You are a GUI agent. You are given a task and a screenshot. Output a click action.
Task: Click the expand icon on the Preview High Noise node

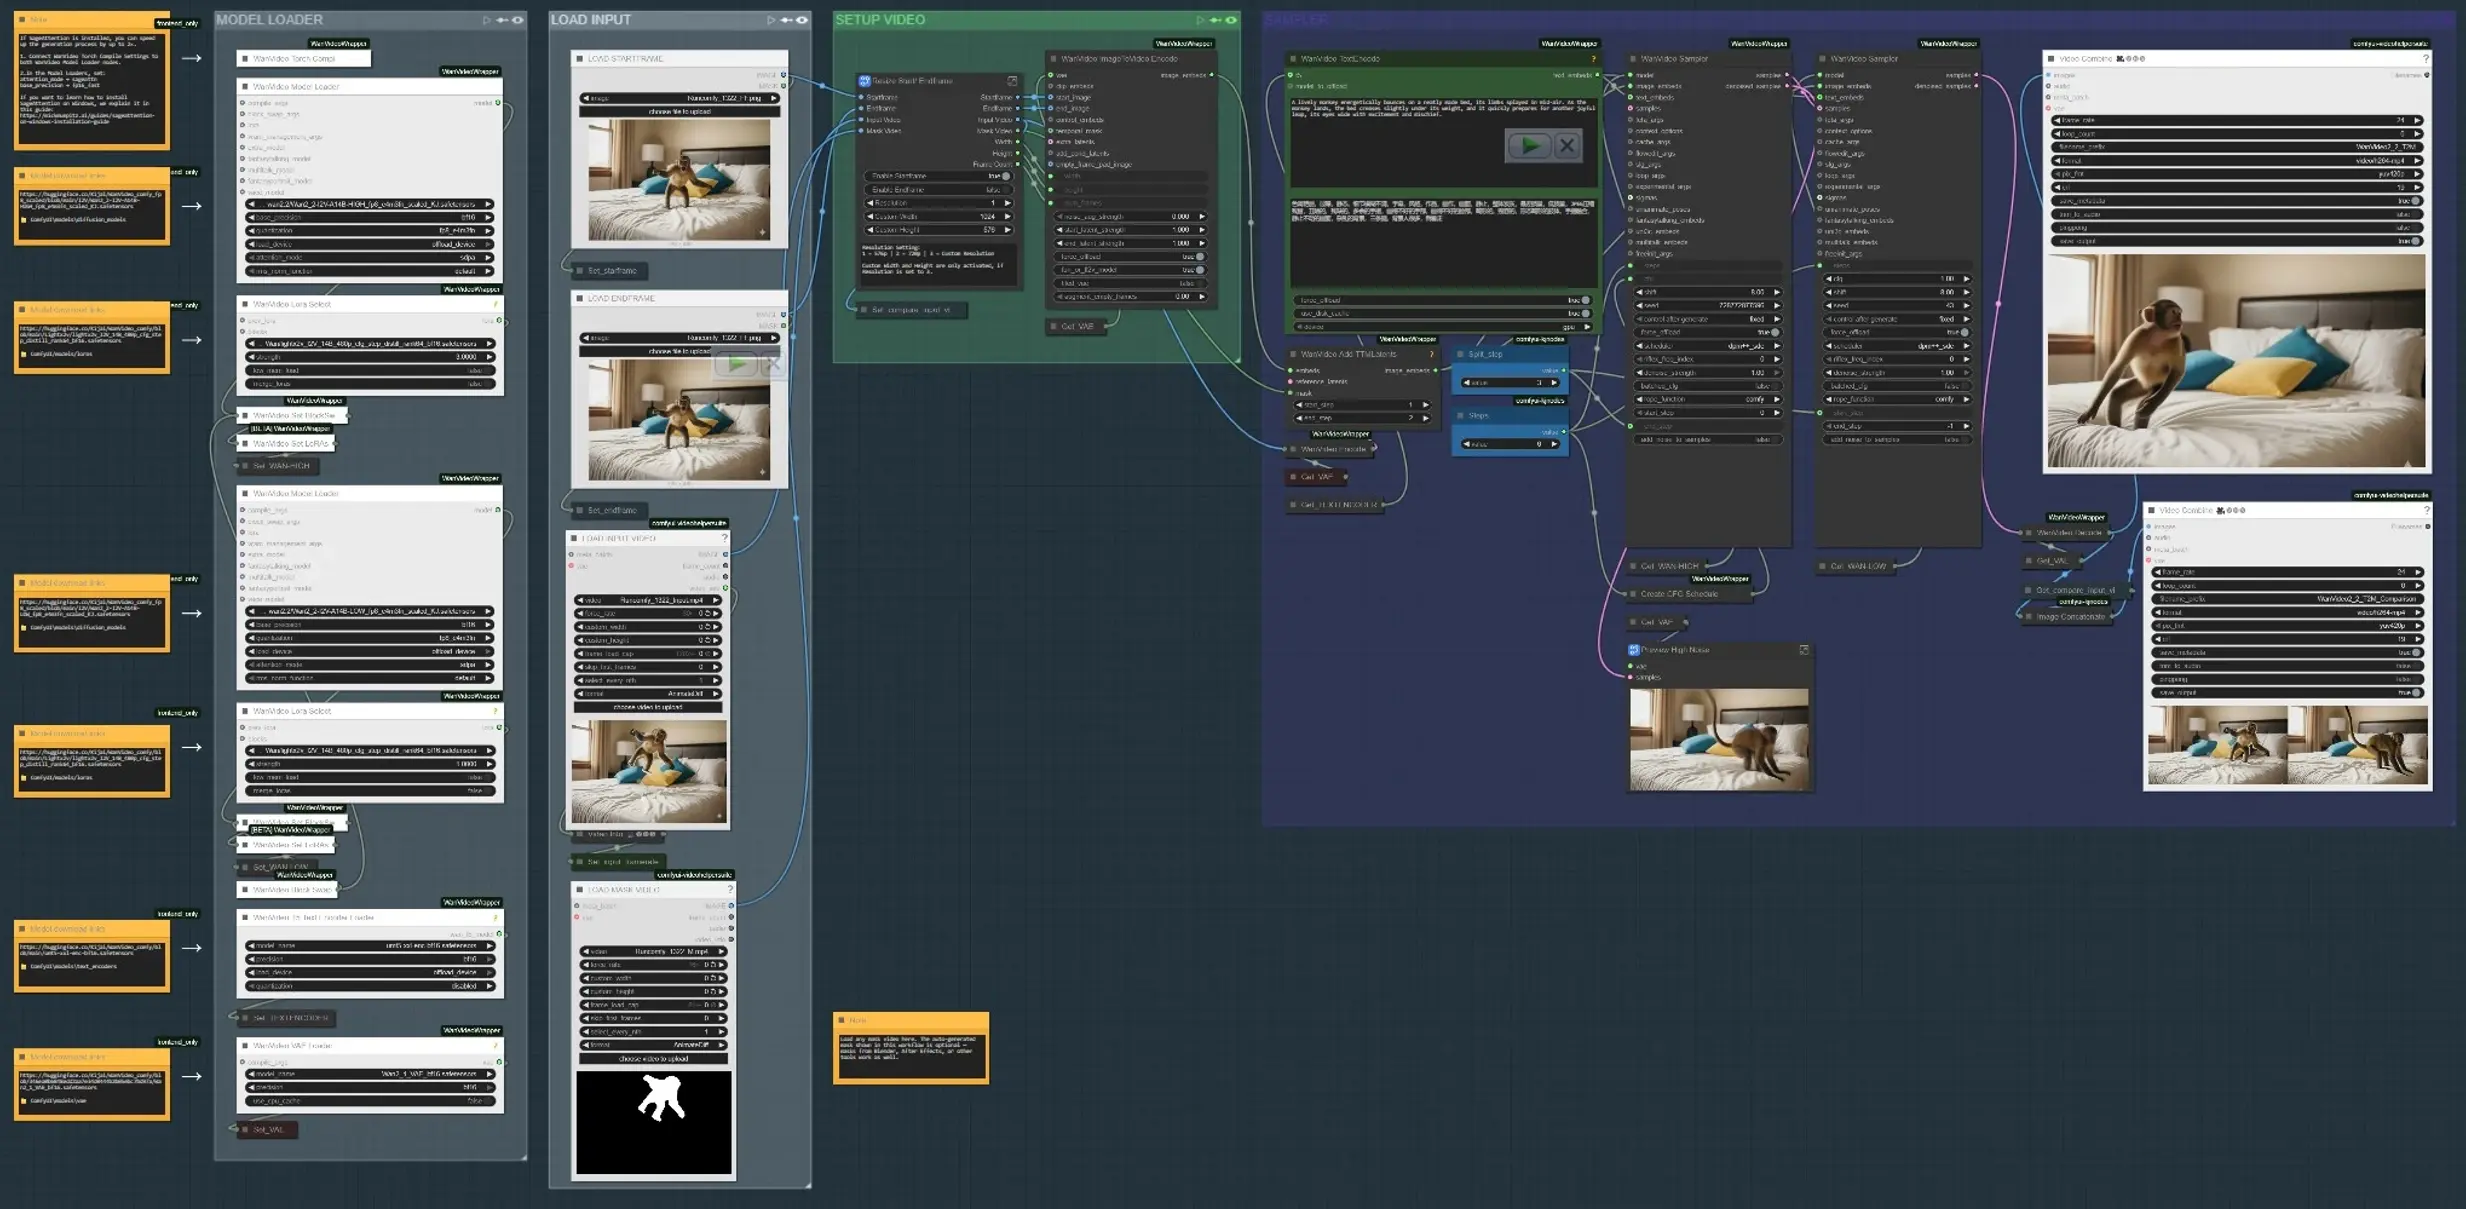tap(1804, 650)
